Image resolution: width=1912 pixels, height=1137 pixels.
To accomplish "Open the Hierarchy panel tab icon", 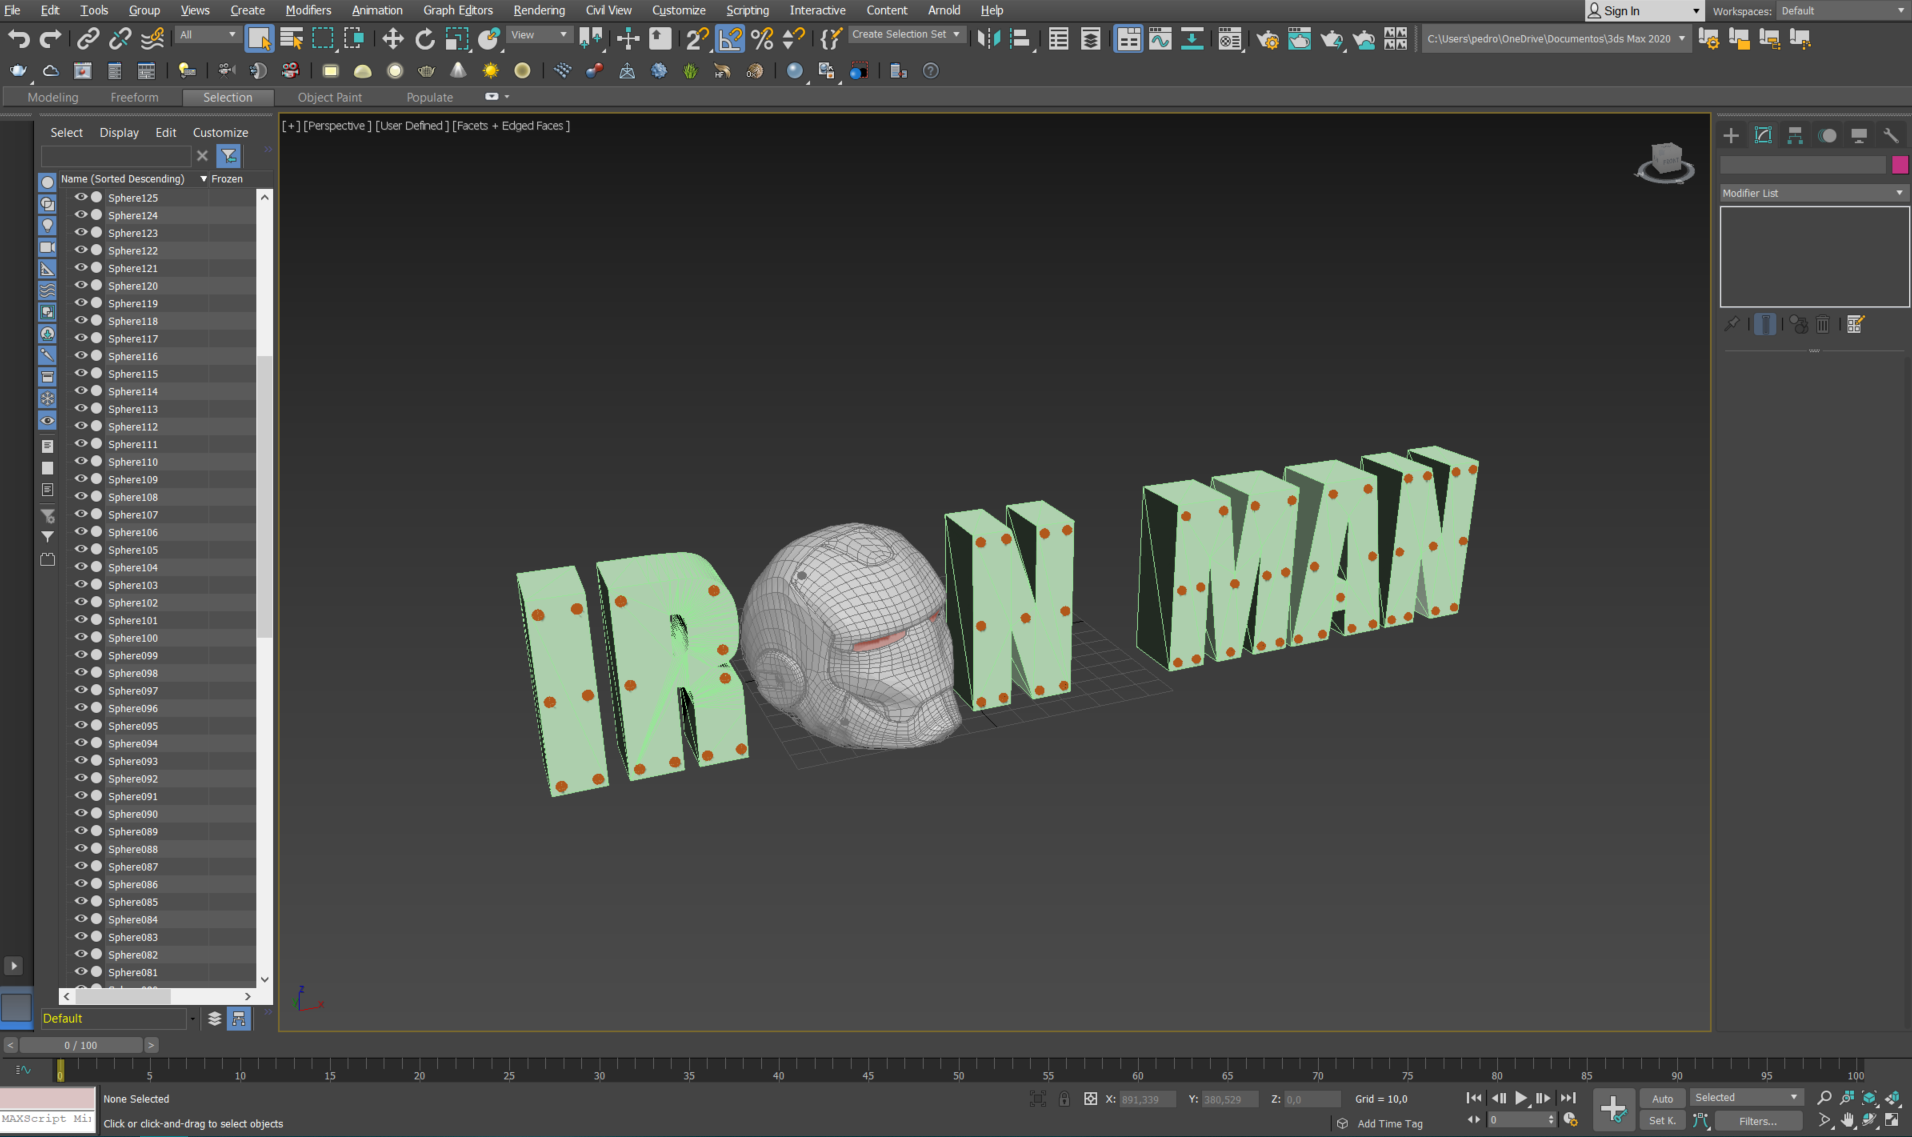I will (1795, 135).
